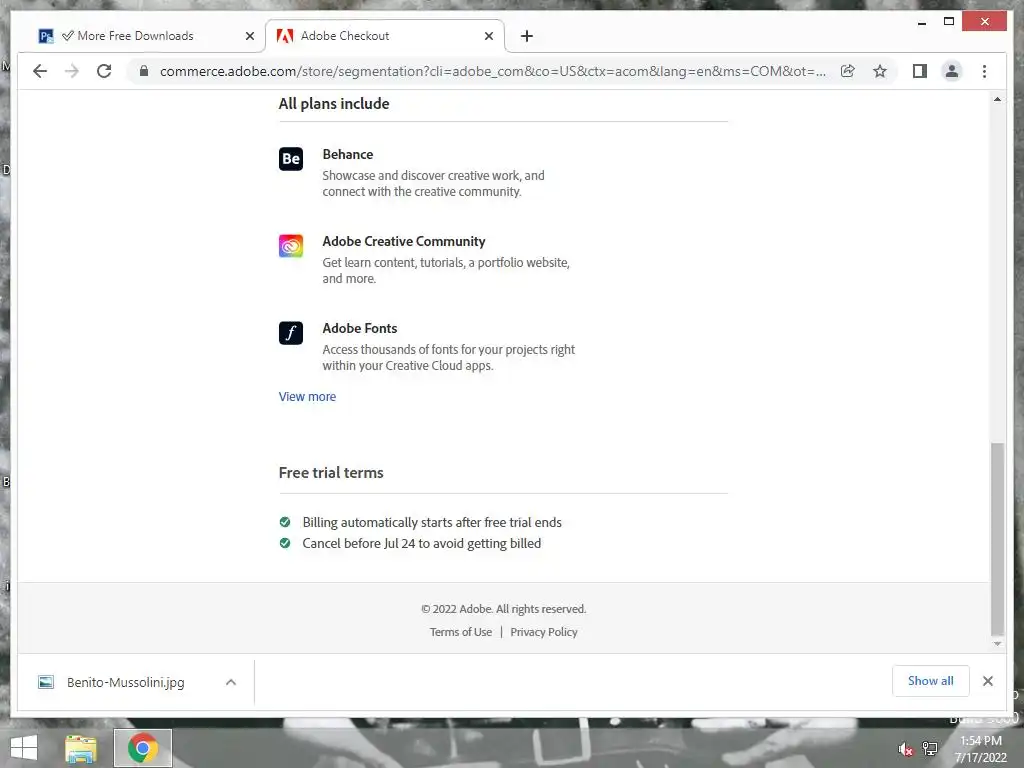Minimize the Chrome window
This screenshot has width=1024, height=768.
[x=921, y=22]
